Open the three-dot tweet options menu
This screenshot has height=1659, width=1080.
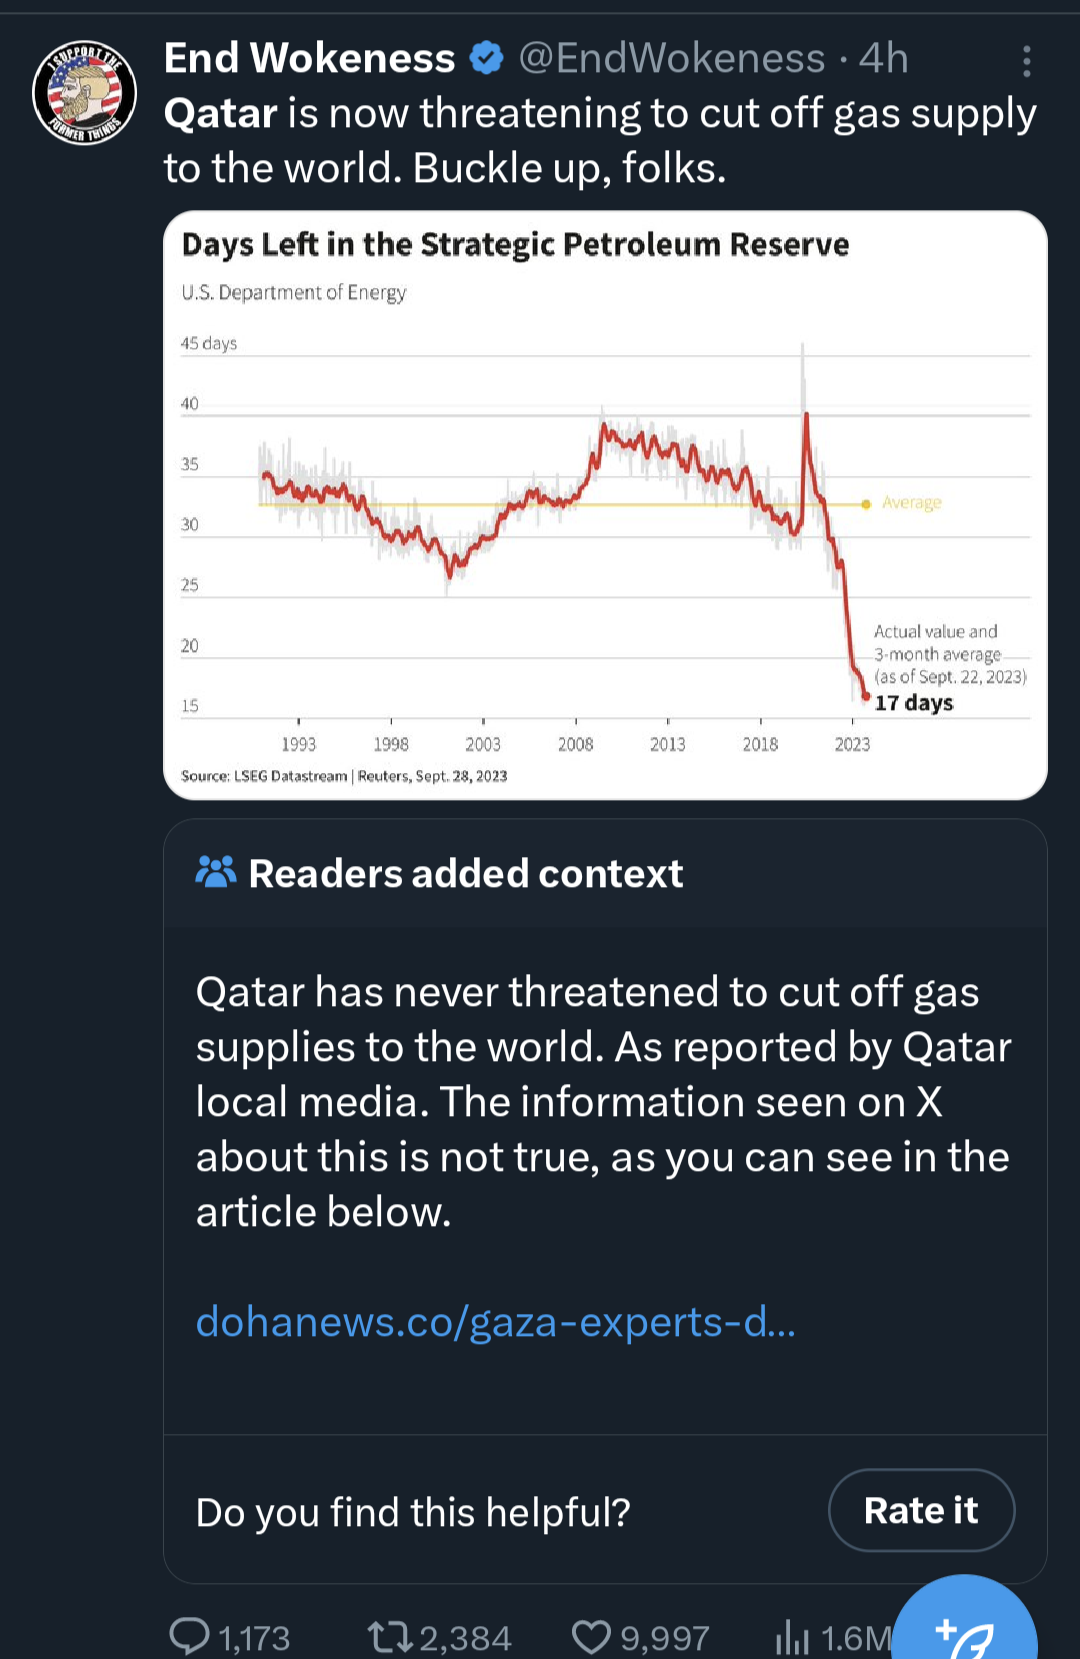pos(1026,61)
